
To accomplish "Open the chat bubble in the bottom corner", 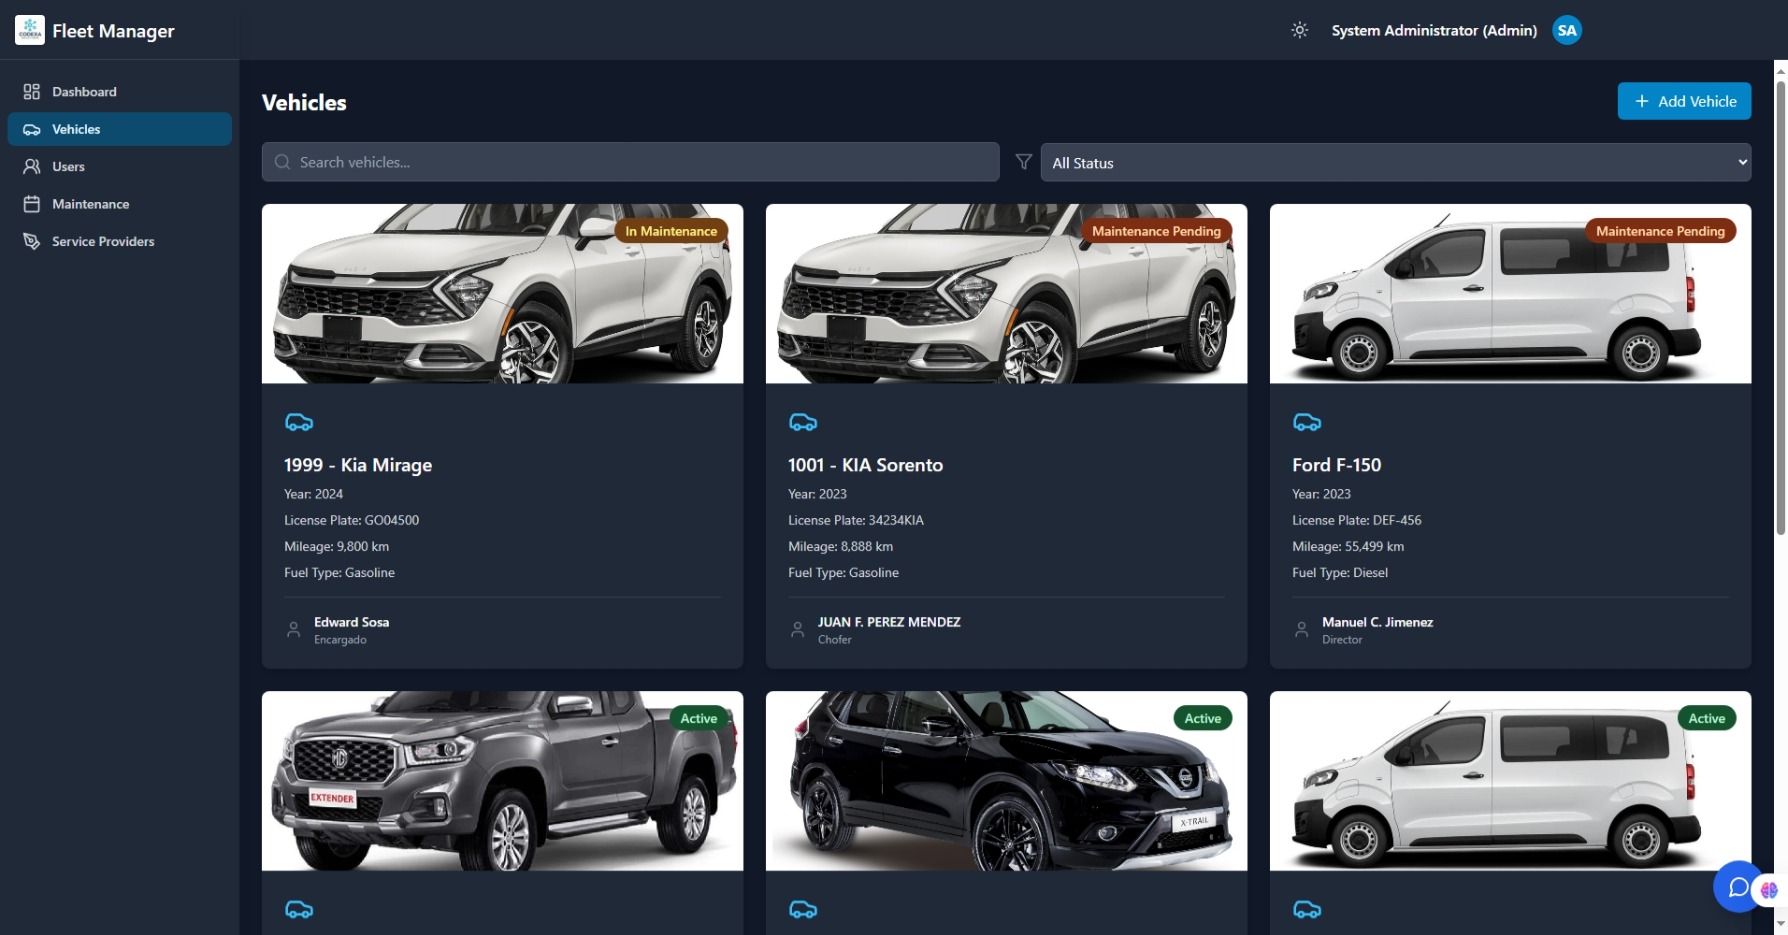I will tap(1738, 887).
